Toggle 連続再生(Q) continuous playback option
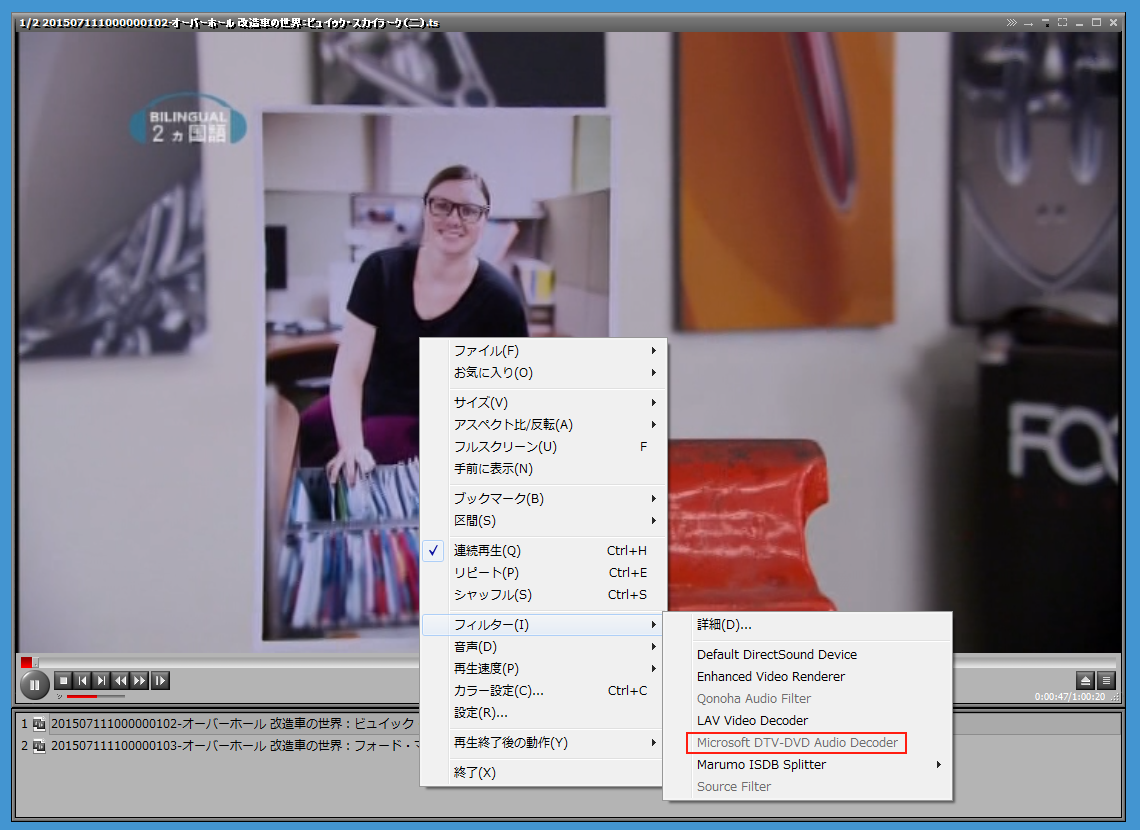 (x=487, y=551)
